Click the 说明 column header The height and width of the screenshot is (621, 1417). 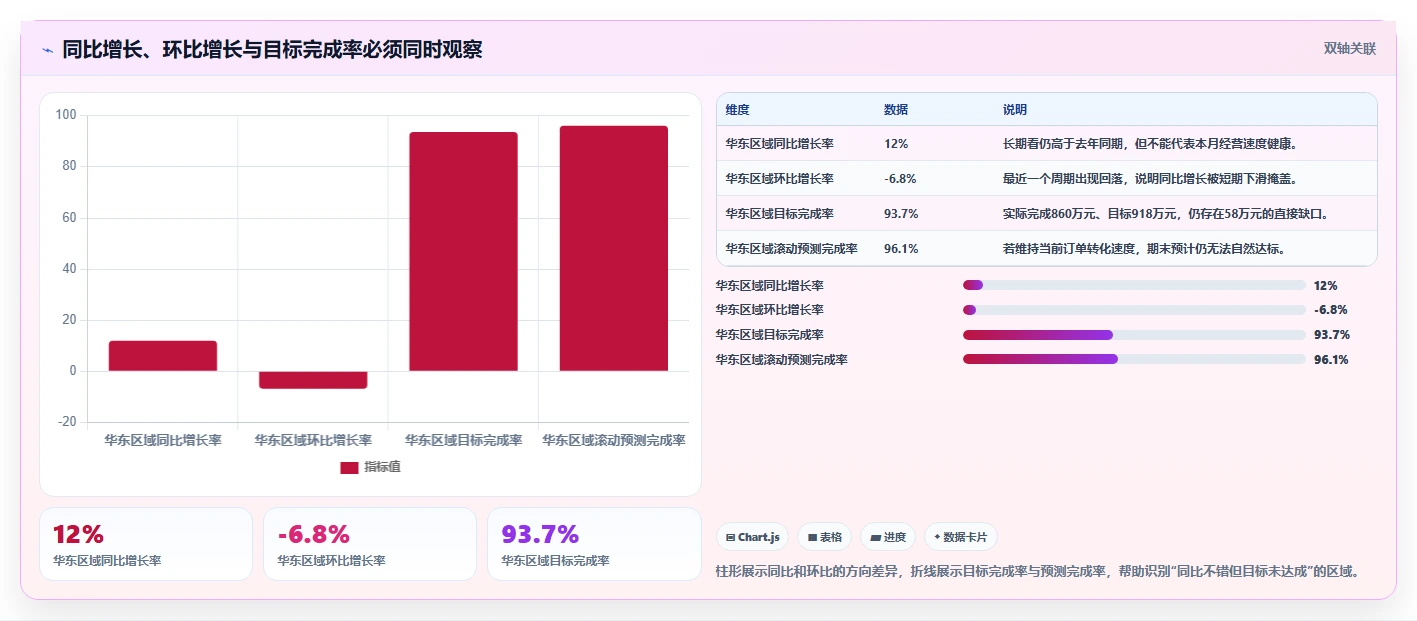point(1015,110)
